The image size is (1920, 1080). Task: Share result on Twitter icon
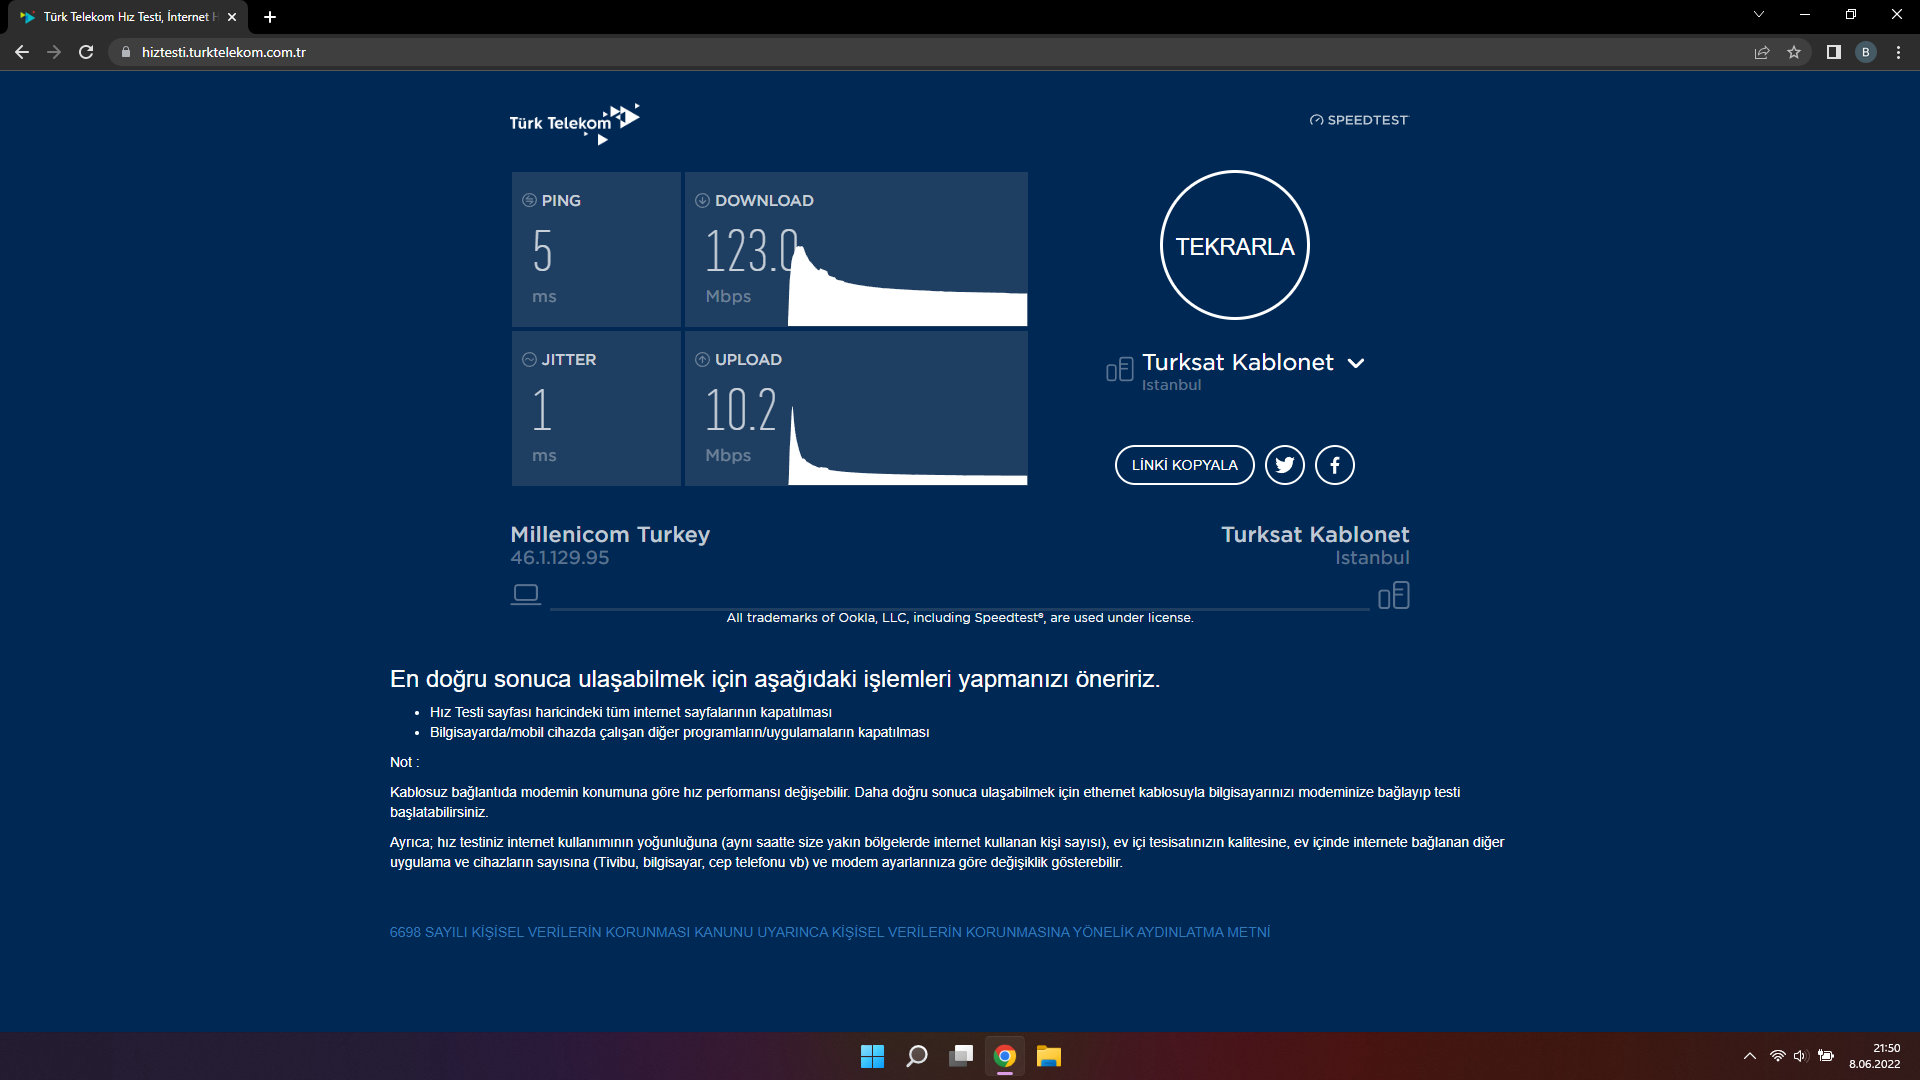point(1284,465)
